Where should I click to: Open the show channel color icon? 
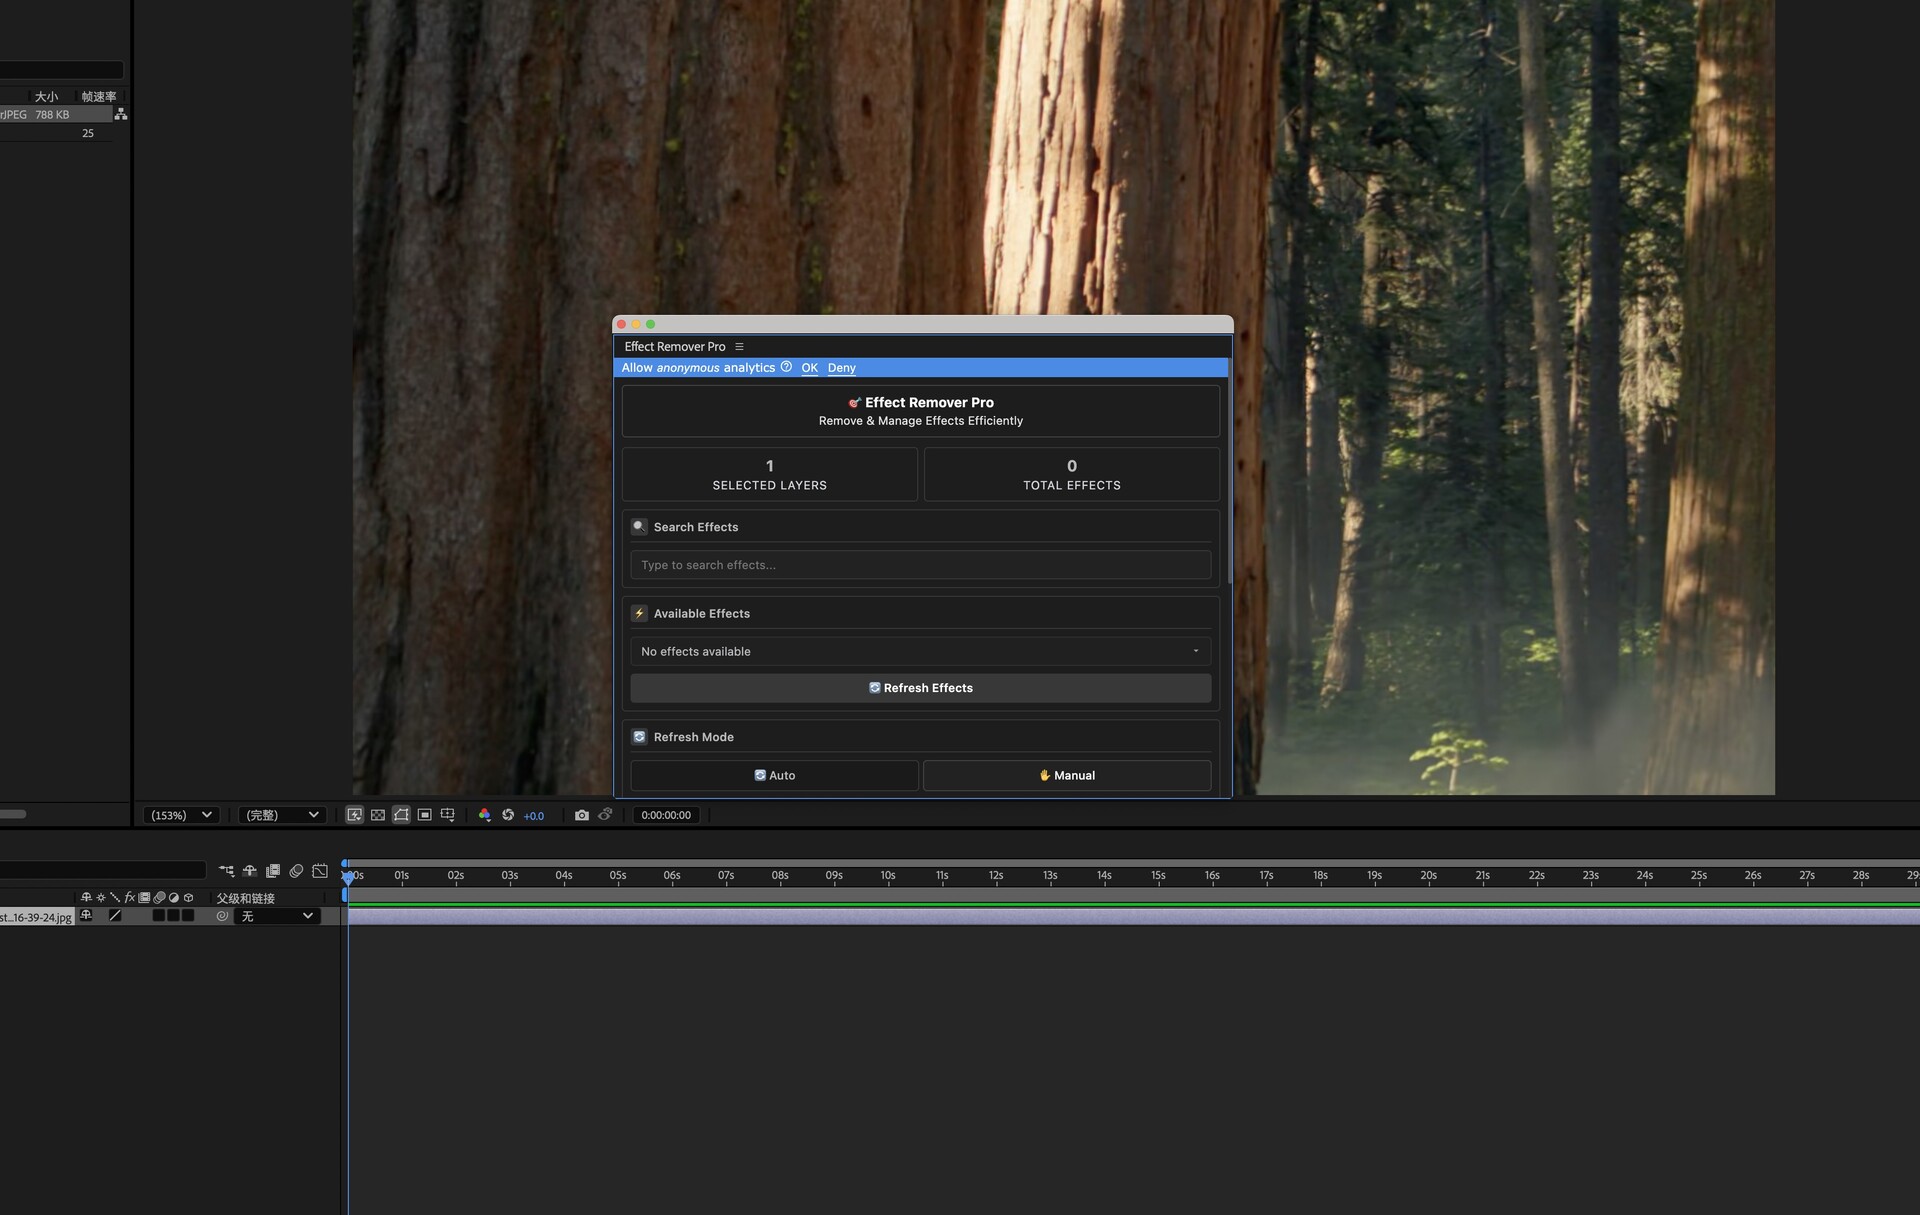[x=485, y=815]
